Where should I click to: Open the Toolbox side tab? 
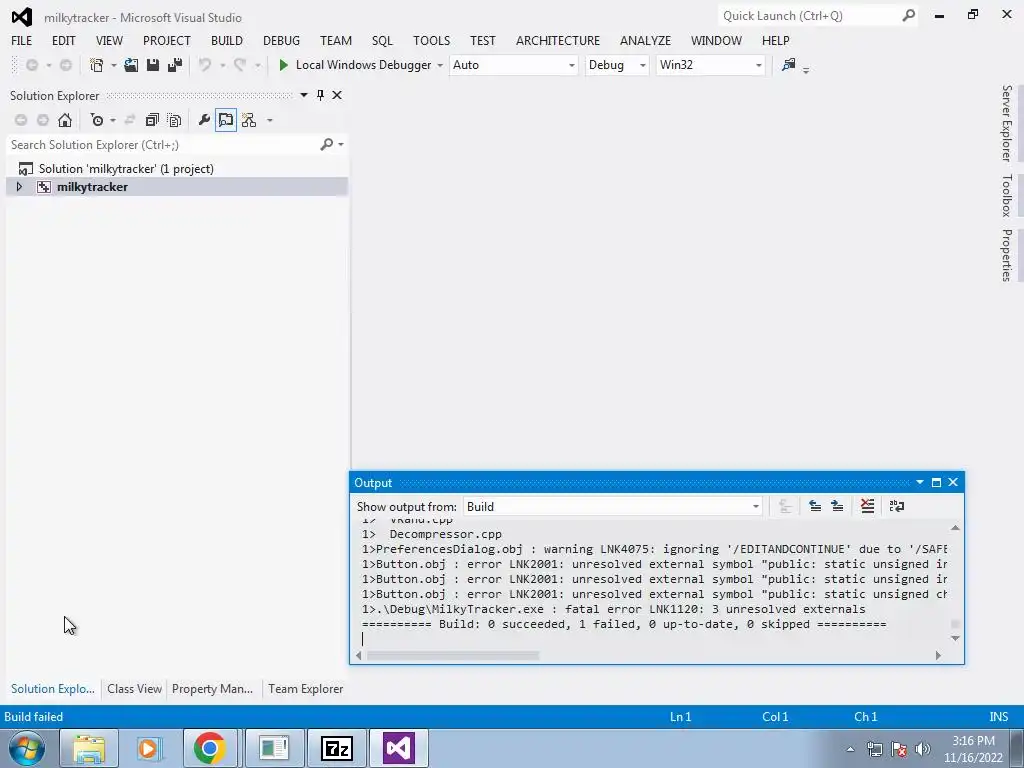tap(1007, 195)
